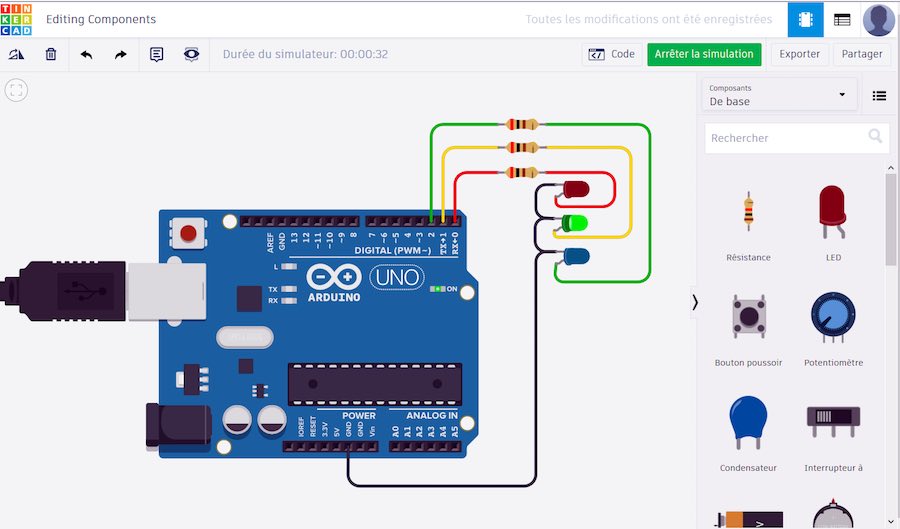Click the ATmega chip on Arduino

(x=375, y=384)
